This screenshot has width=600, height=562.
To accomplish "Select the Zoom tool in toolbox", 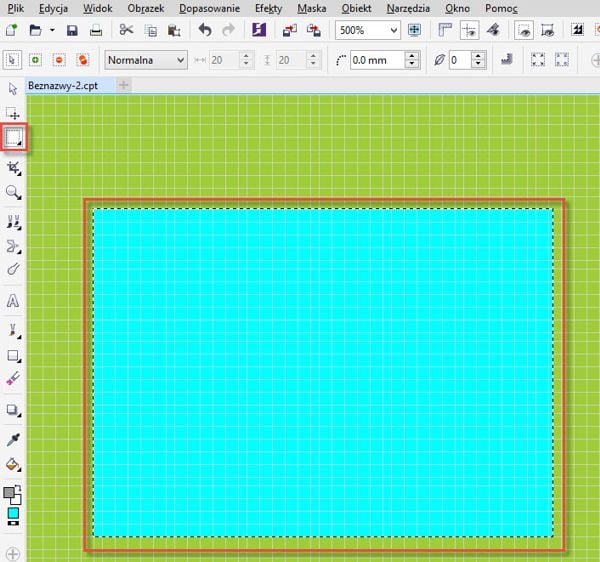I will [x=14, y=192].
